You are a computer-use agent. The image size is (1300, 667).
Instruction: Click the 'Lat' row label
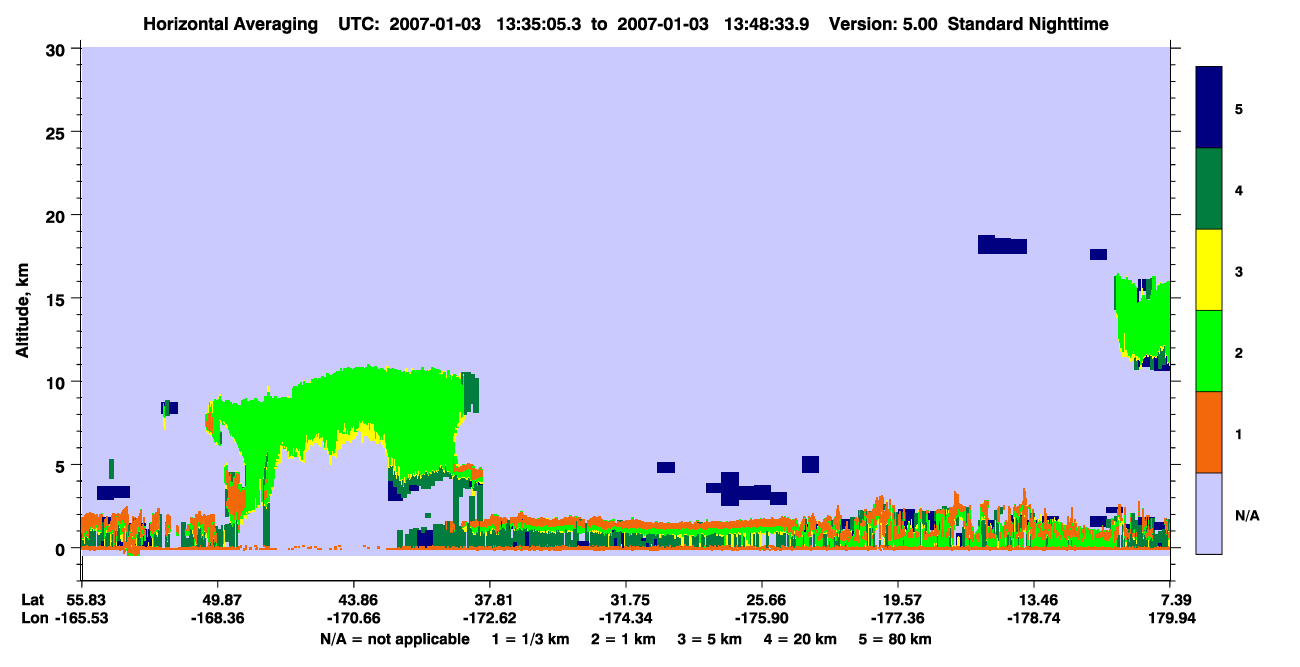coord(32,599)
